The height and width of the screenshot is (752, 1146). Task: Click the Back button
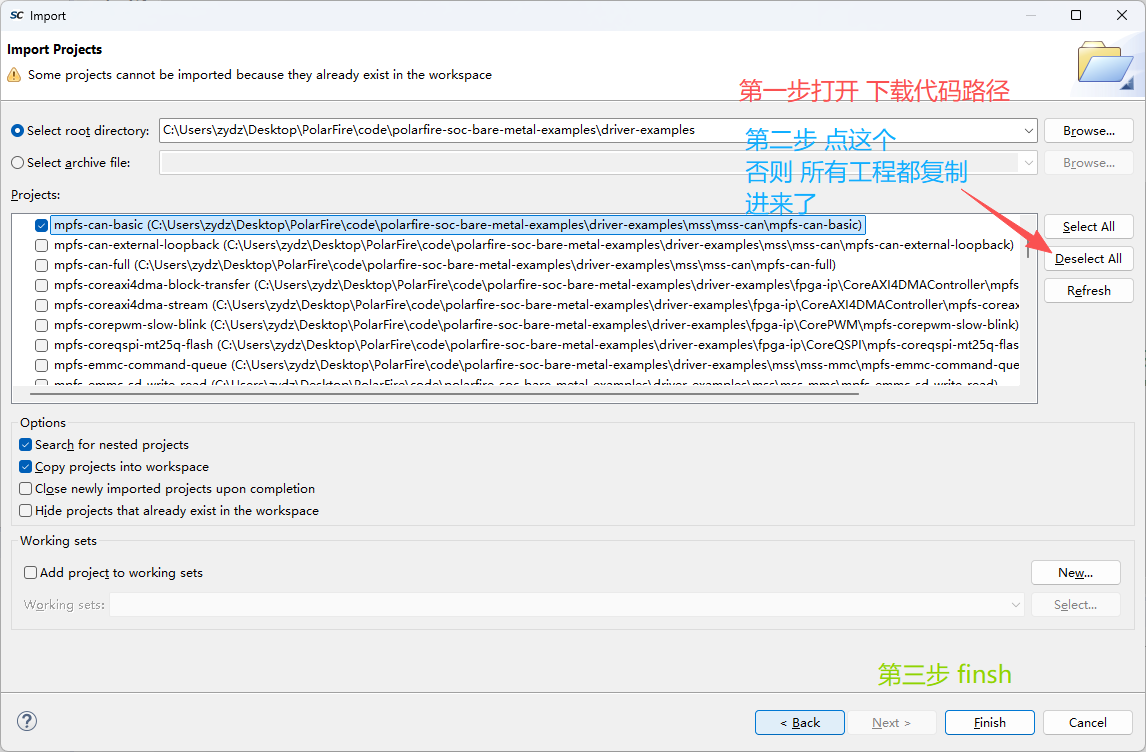click(x=800, y=722)
